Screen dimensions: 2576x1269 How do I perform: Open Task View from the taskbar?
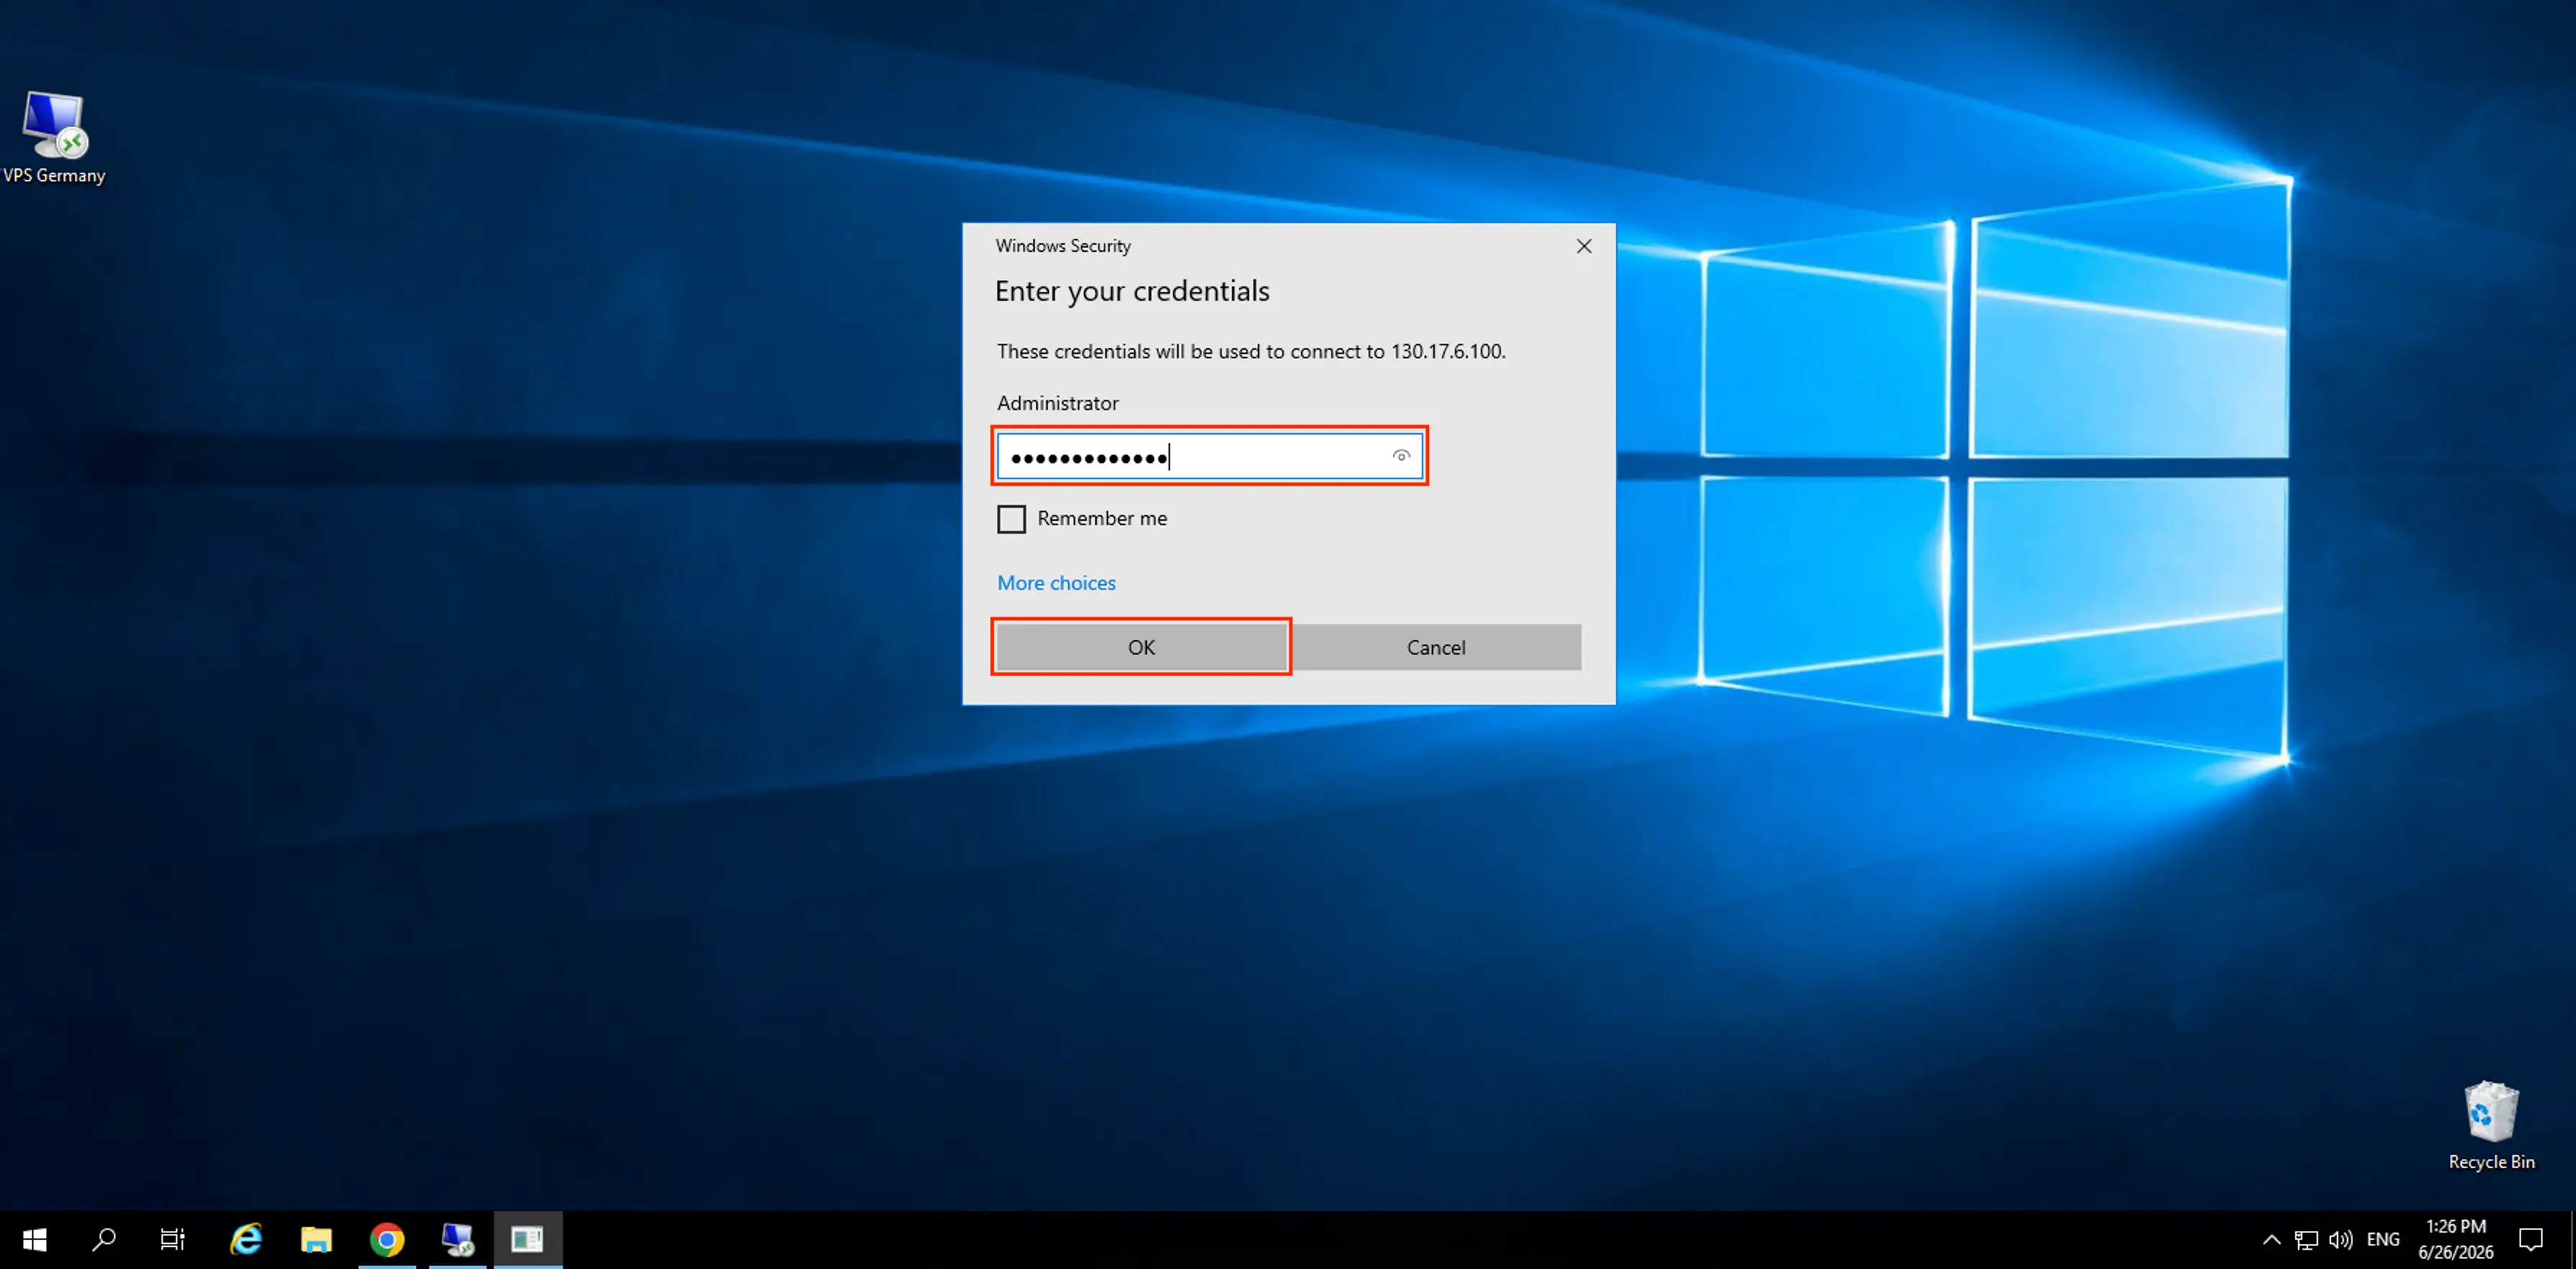tap(173, 1240)
